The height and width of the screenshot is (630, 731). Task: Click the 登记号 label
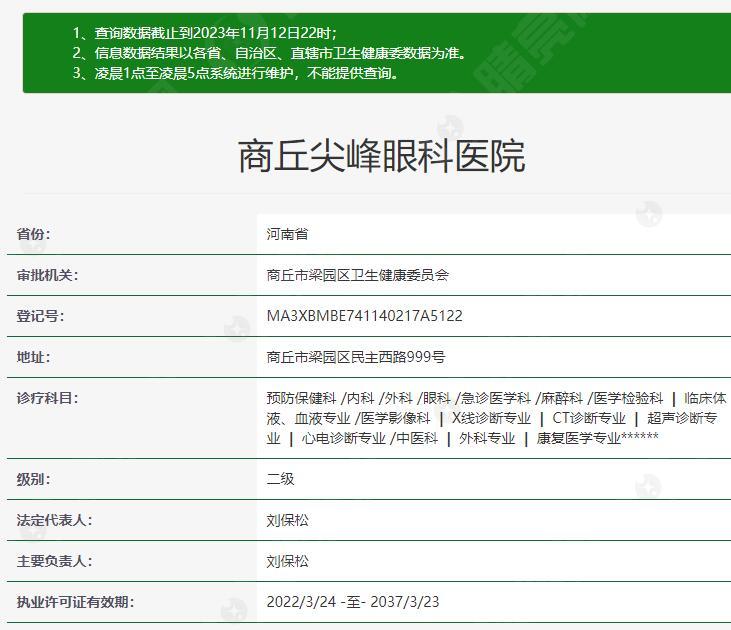point(41,316)
